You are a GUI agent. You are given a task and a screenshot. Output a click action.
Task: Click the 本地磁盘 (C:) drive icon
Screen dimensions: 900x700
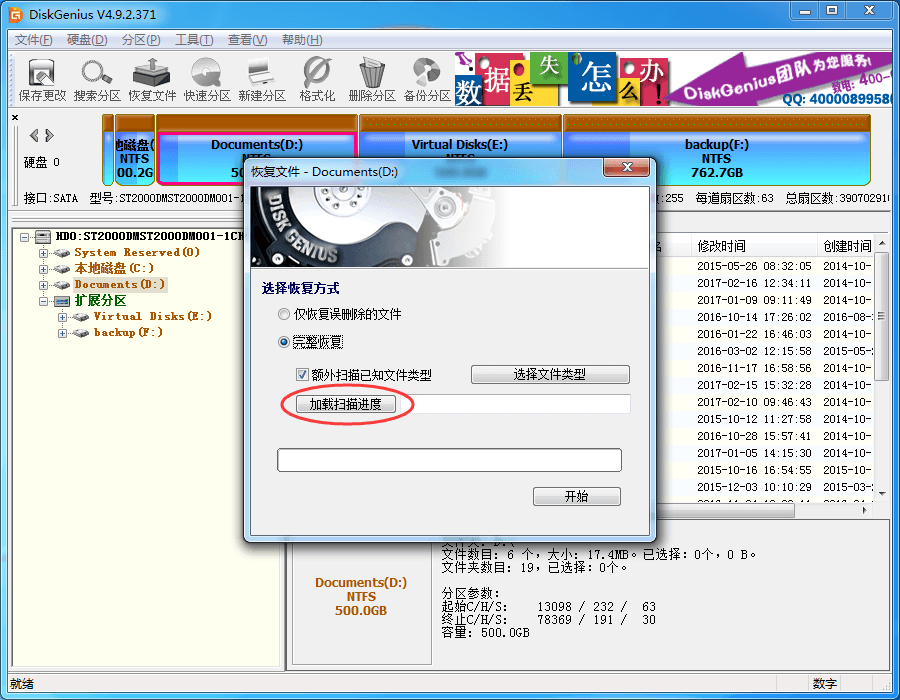[x=61, y=269]
